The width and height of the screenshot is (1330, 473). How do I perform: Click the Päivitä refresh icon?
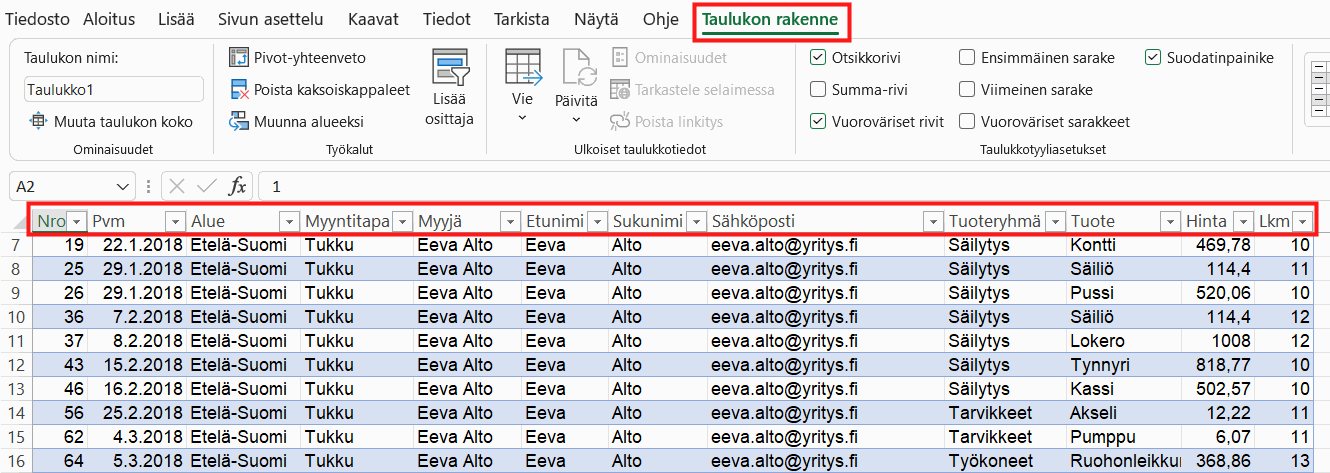point(578,67)
